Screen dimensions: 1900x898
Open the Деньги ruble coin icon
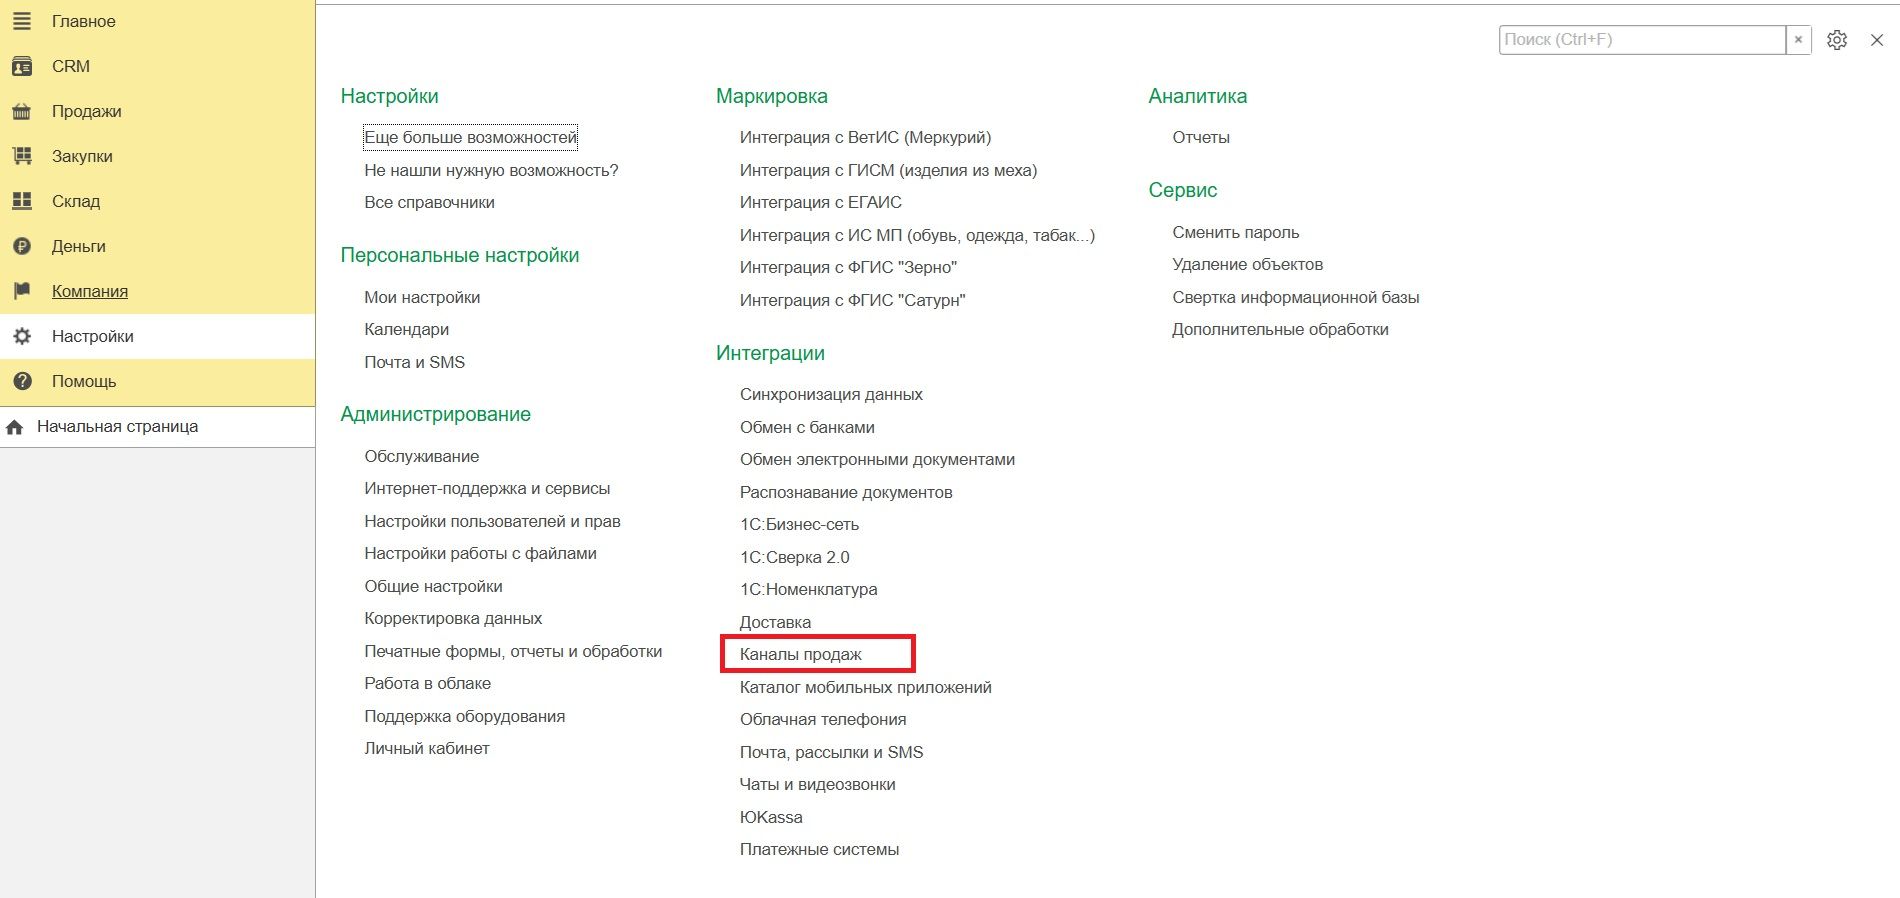[21, 246]
